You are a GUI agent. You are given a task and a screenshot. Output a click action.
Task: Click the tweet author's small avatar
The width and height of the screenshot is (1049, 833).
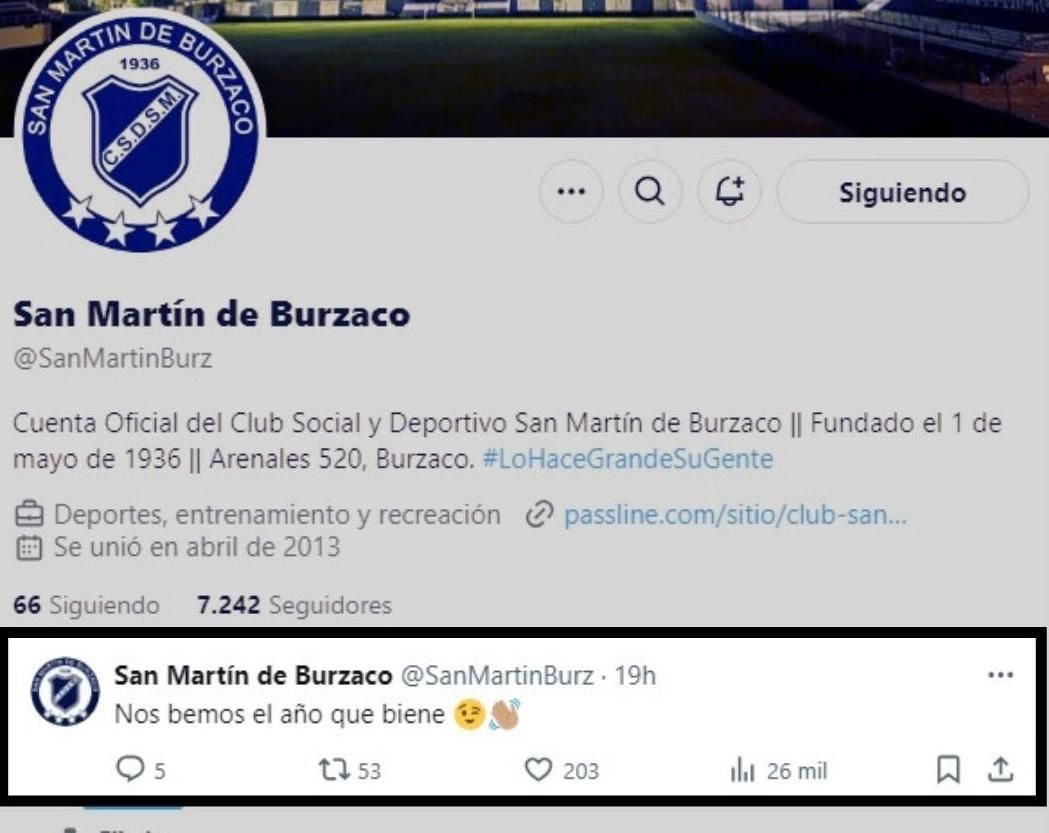pos(65,690)
